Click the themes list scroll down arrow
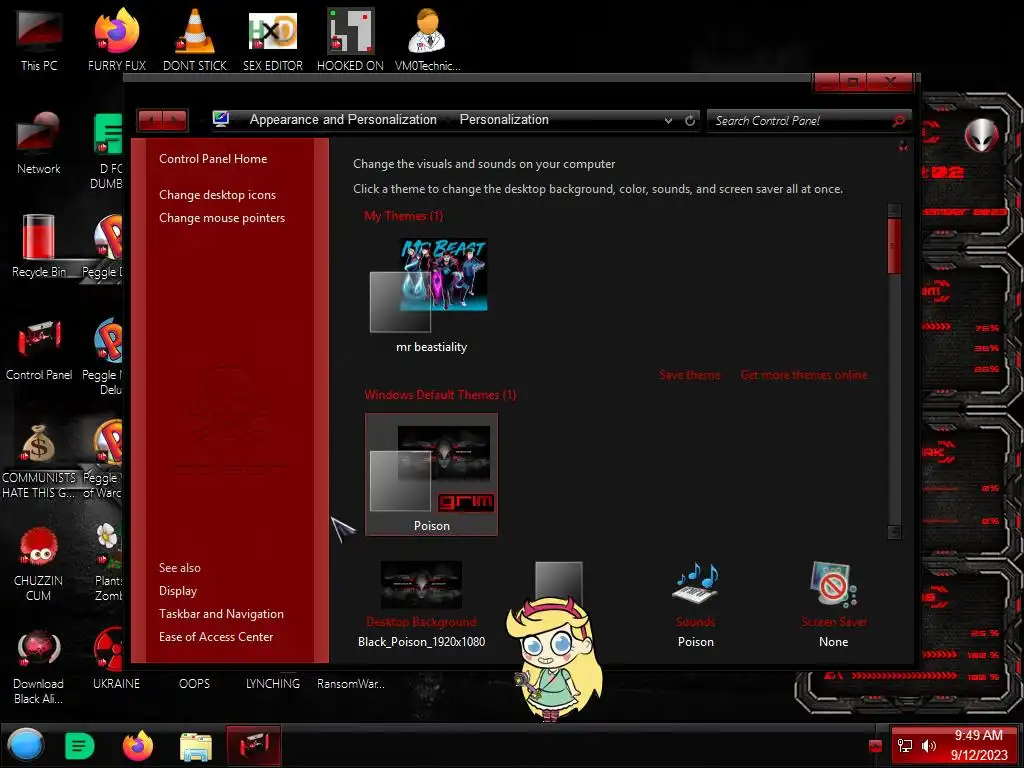This screenshot has width=1024, height=768. pyautogui.click(x=894, y=532)
